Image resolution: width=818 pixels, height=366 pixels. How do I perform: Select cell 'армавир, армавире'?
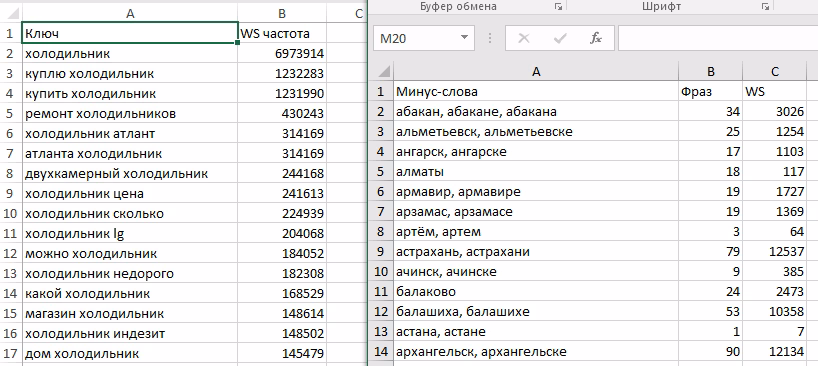pyautogui.click(x=536, y=191)
